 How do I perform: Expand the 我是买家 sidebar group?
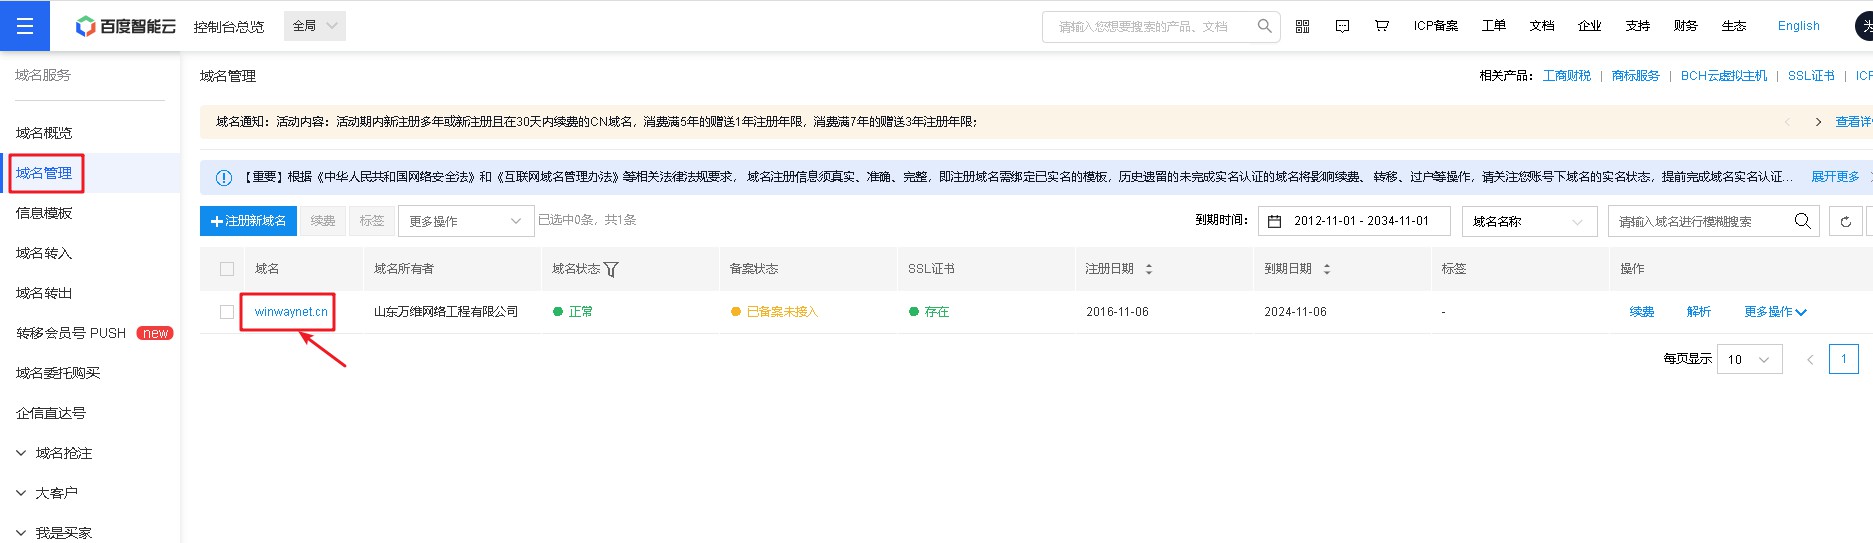(54, 533)
